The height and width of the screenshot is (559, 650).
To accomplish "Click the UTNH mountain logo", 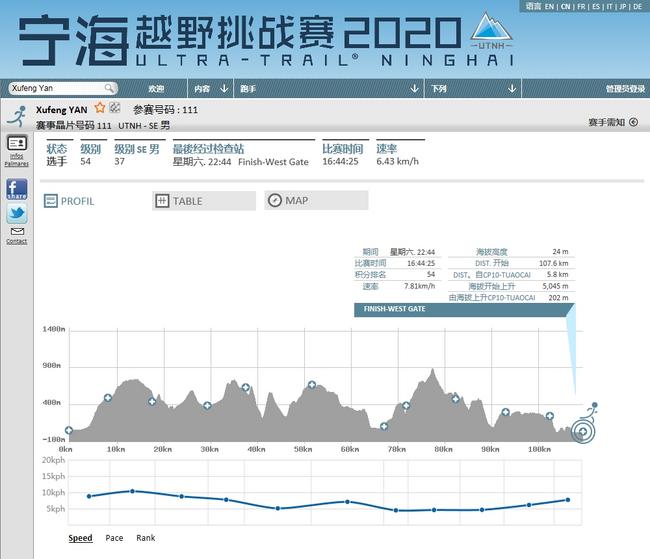I will click(x=492, y=31).
